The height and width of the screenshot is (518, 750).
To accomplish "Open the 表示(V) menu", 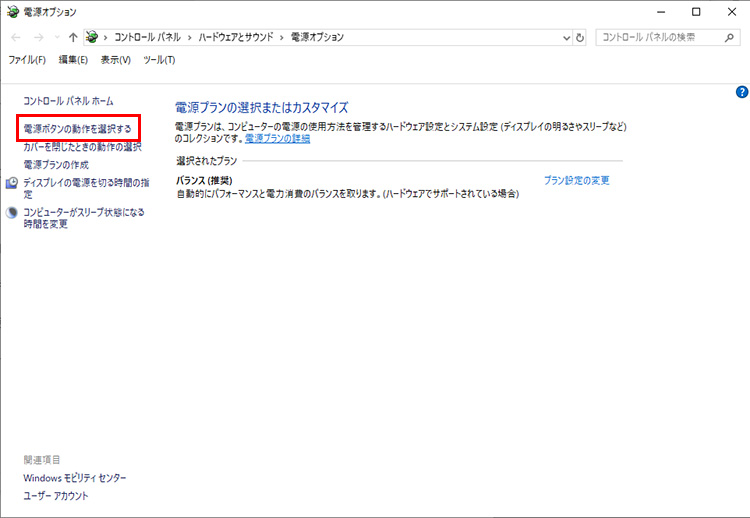I will coord(115,60).
